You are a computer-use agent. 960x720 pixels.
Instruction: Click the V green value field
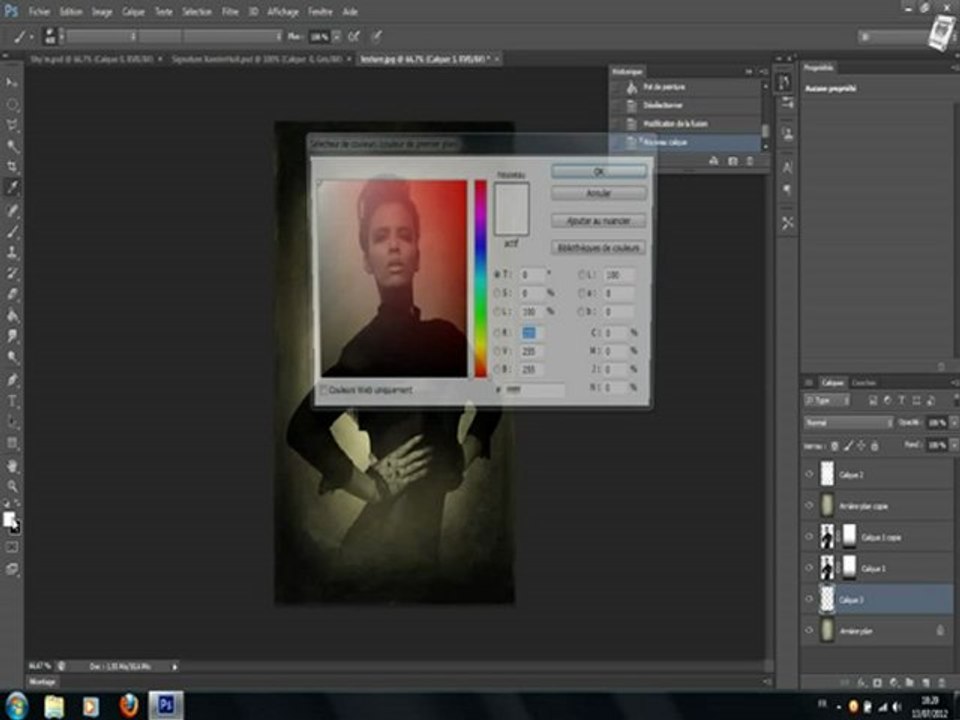(x=533, y=351)
